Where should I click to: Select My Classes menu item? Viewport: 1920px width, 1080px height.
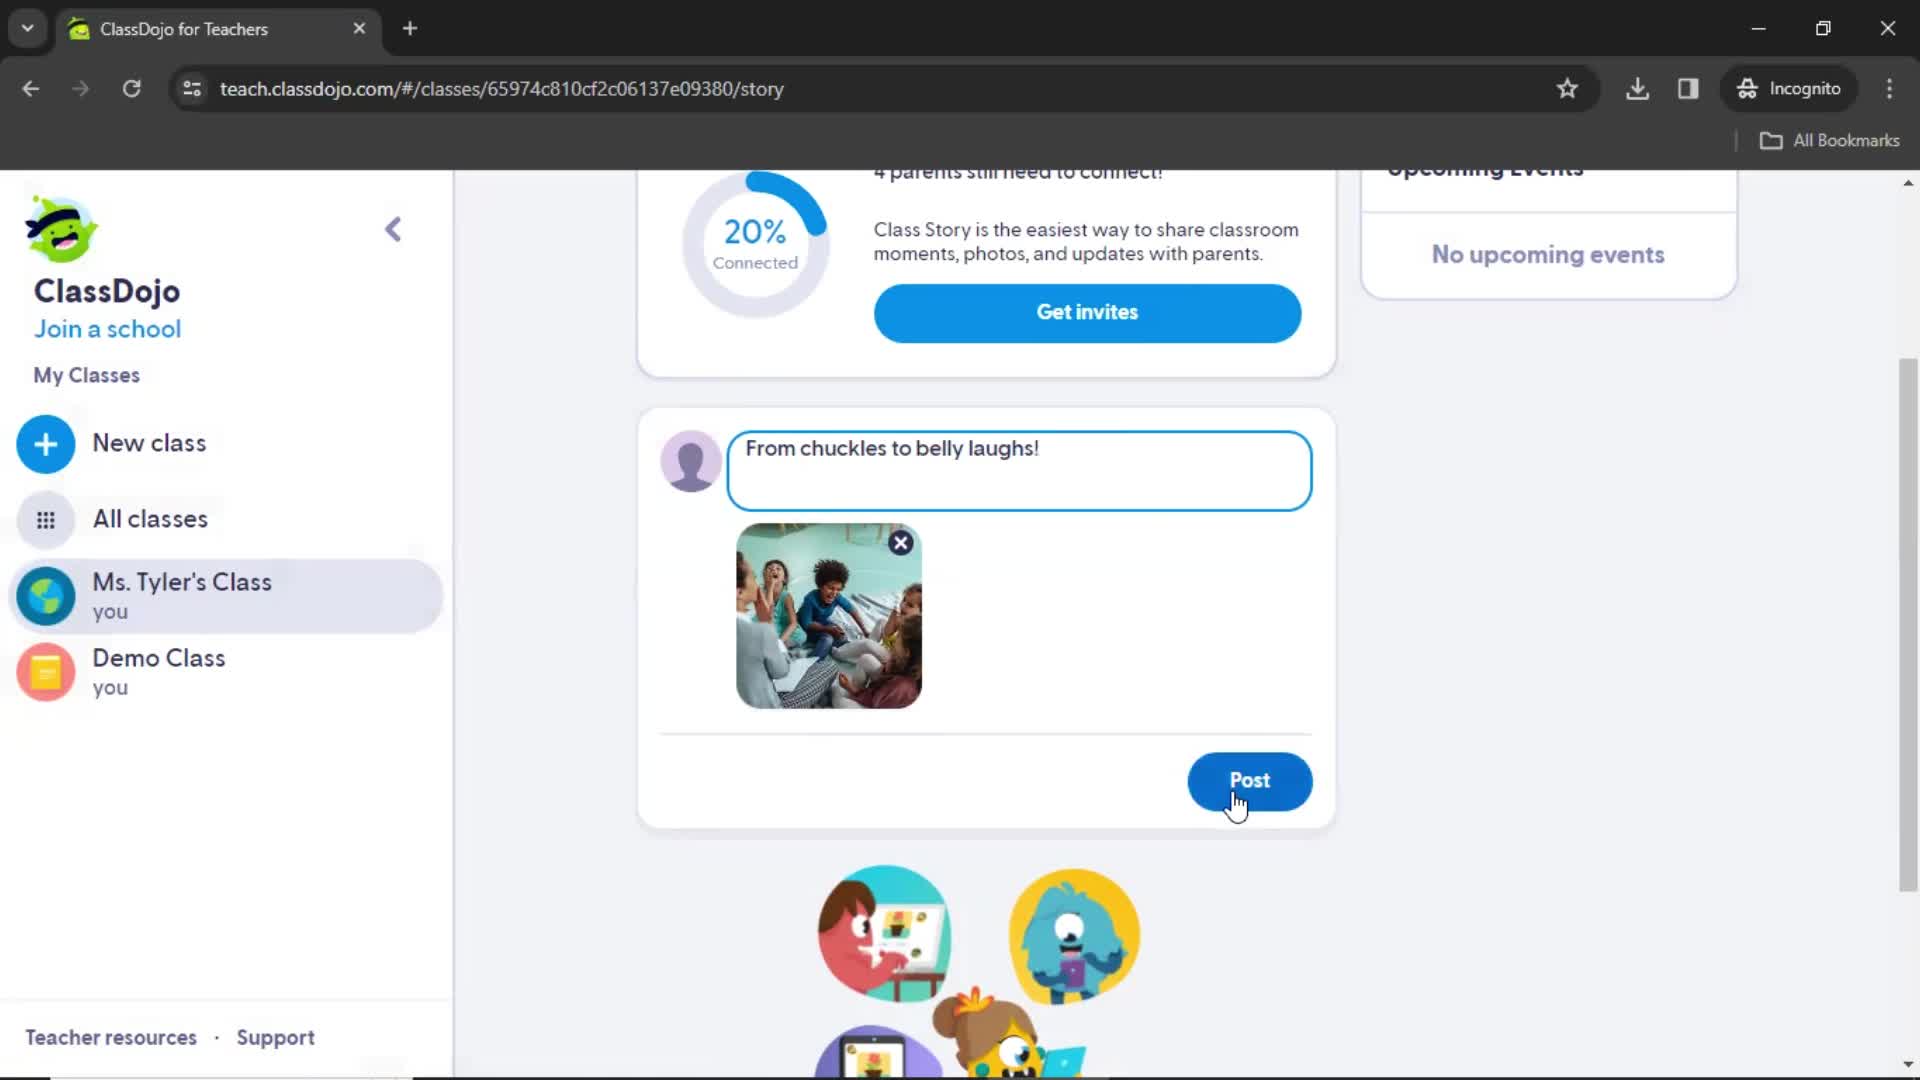point(86,375)
